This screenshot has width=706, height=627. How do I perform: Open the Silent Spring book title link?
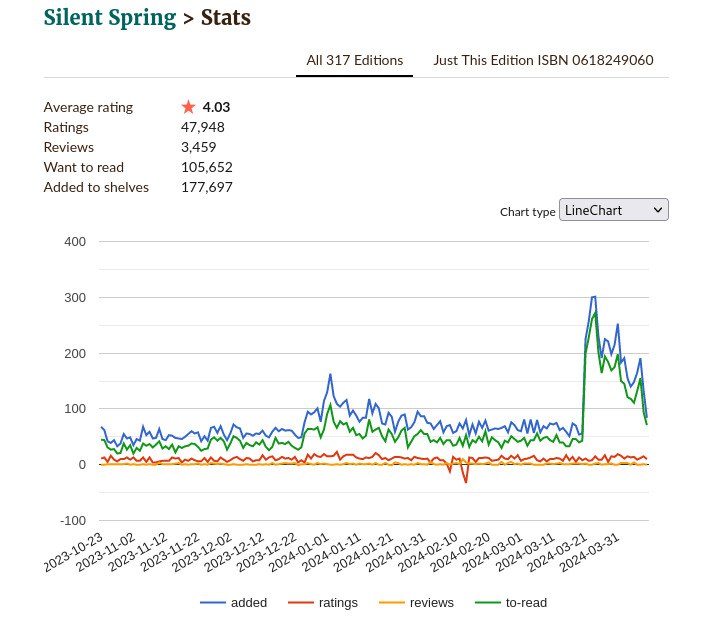point(109,18)
